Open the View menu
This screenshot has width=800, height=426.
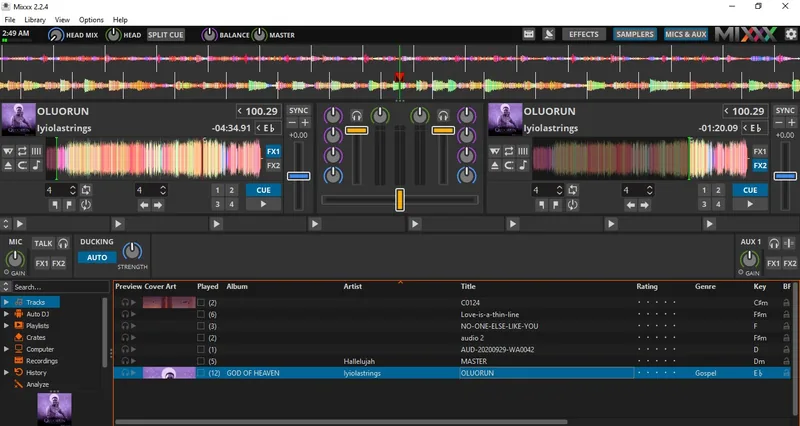click(62, 19)
